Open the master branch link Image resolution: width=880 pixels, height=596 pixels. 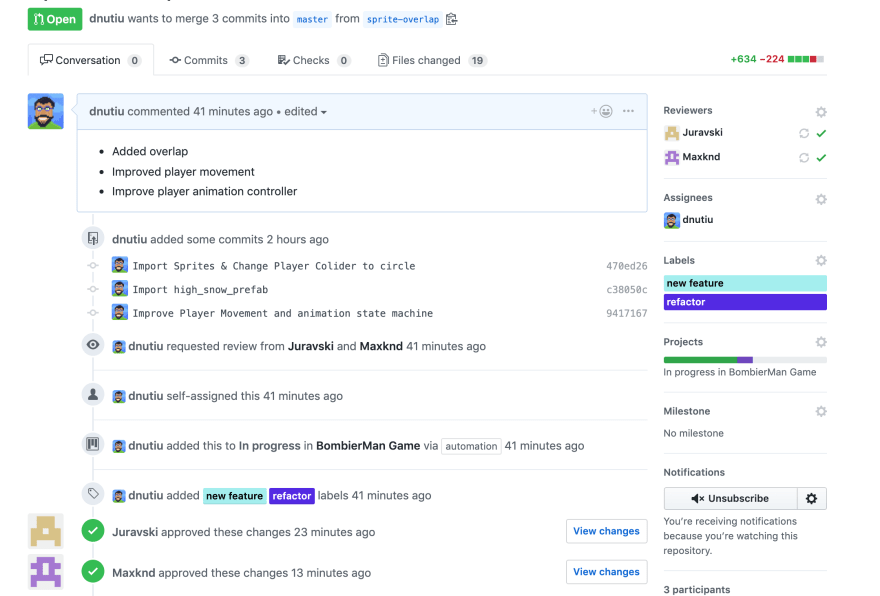pyautogui.click(x=312, y=20)
